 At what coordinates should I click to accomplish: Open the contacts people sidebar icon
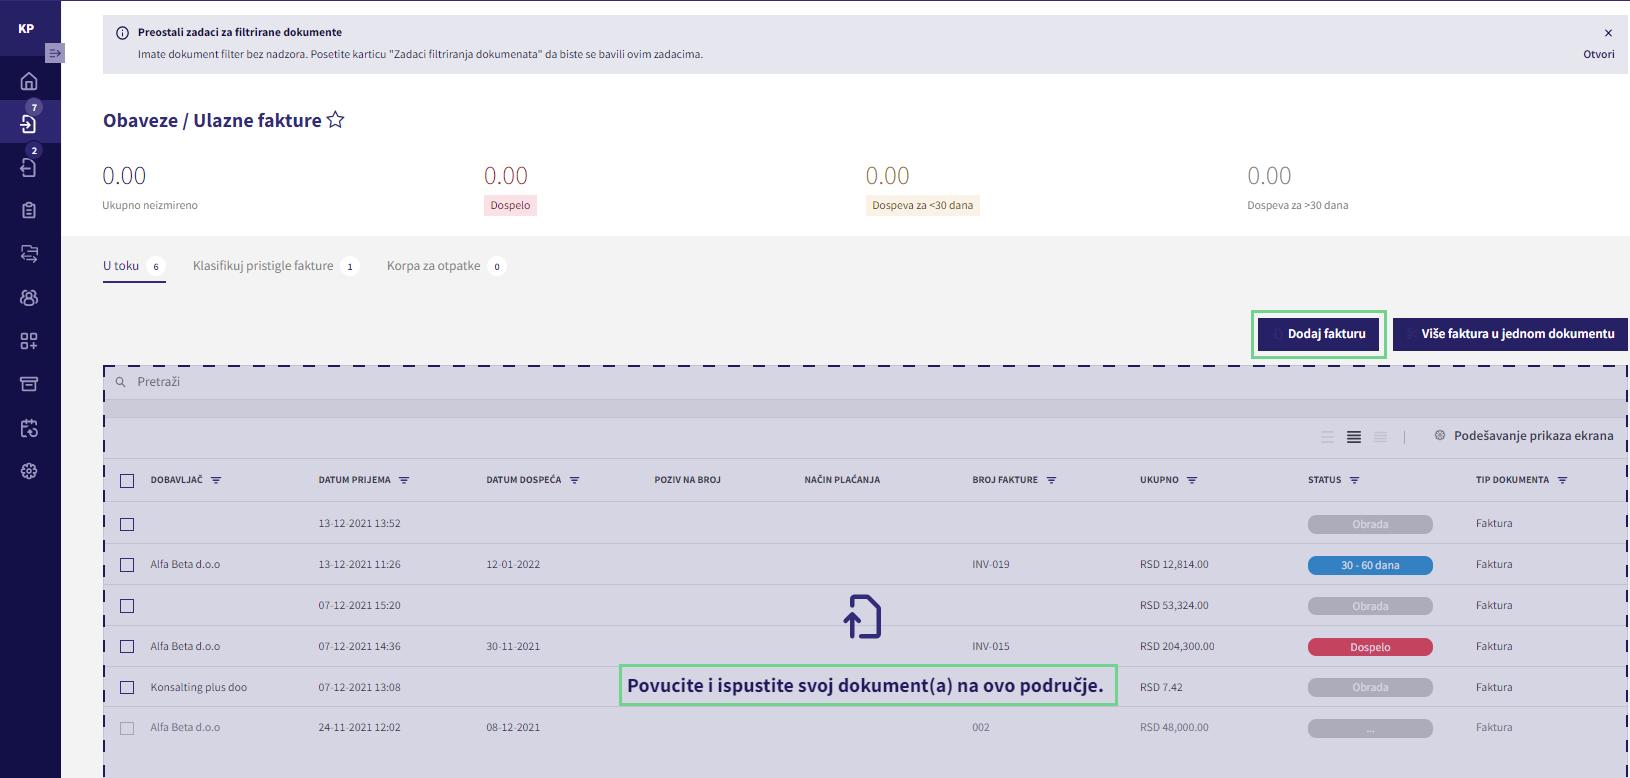pos(29,297)
